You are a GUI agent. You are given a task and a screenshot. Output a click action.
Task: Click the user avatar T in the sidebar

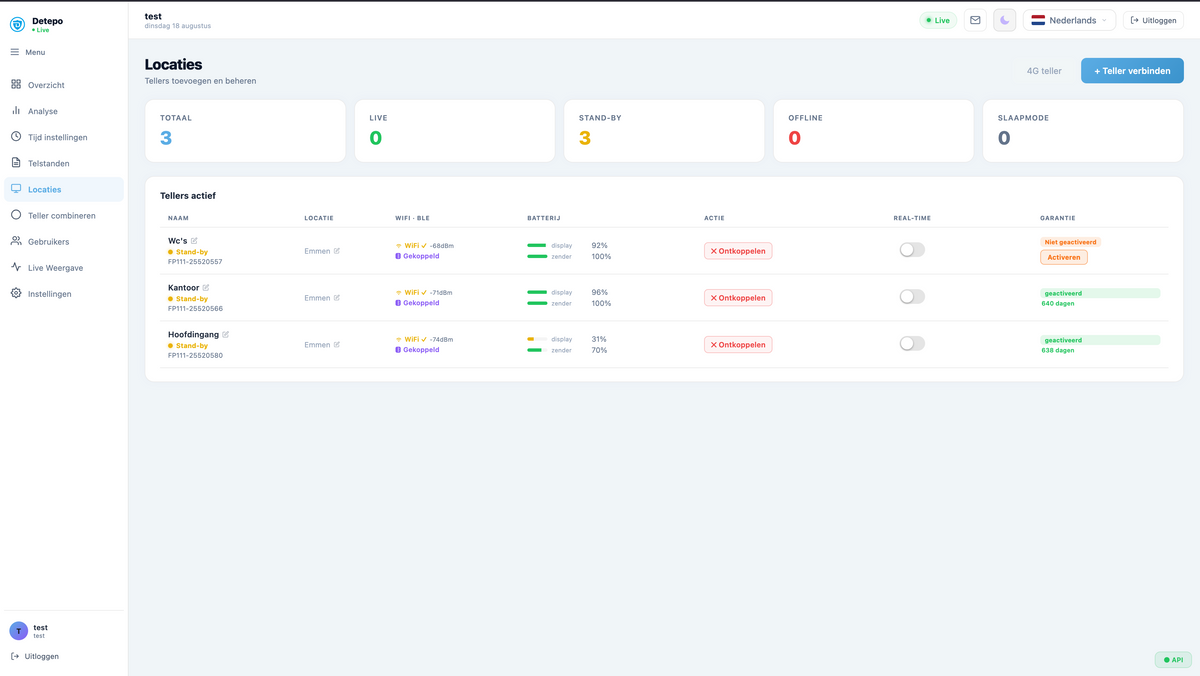click(19, 631)
